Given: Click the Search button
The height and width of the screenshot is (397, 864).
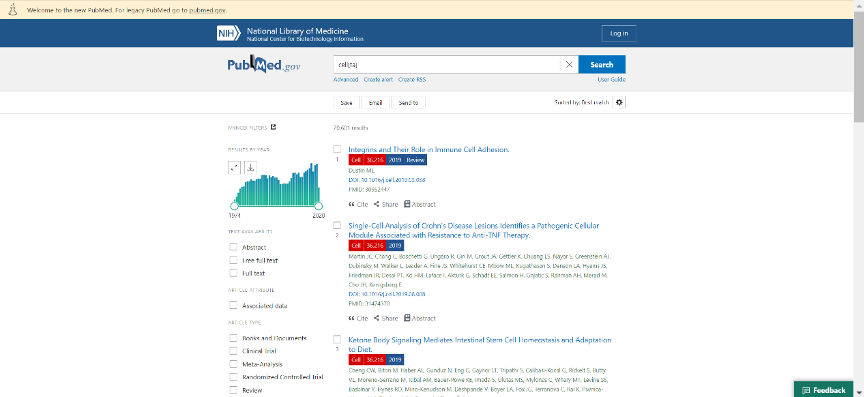Looking at the screenshot, I should pyautogui.click(x=602, y=65).
